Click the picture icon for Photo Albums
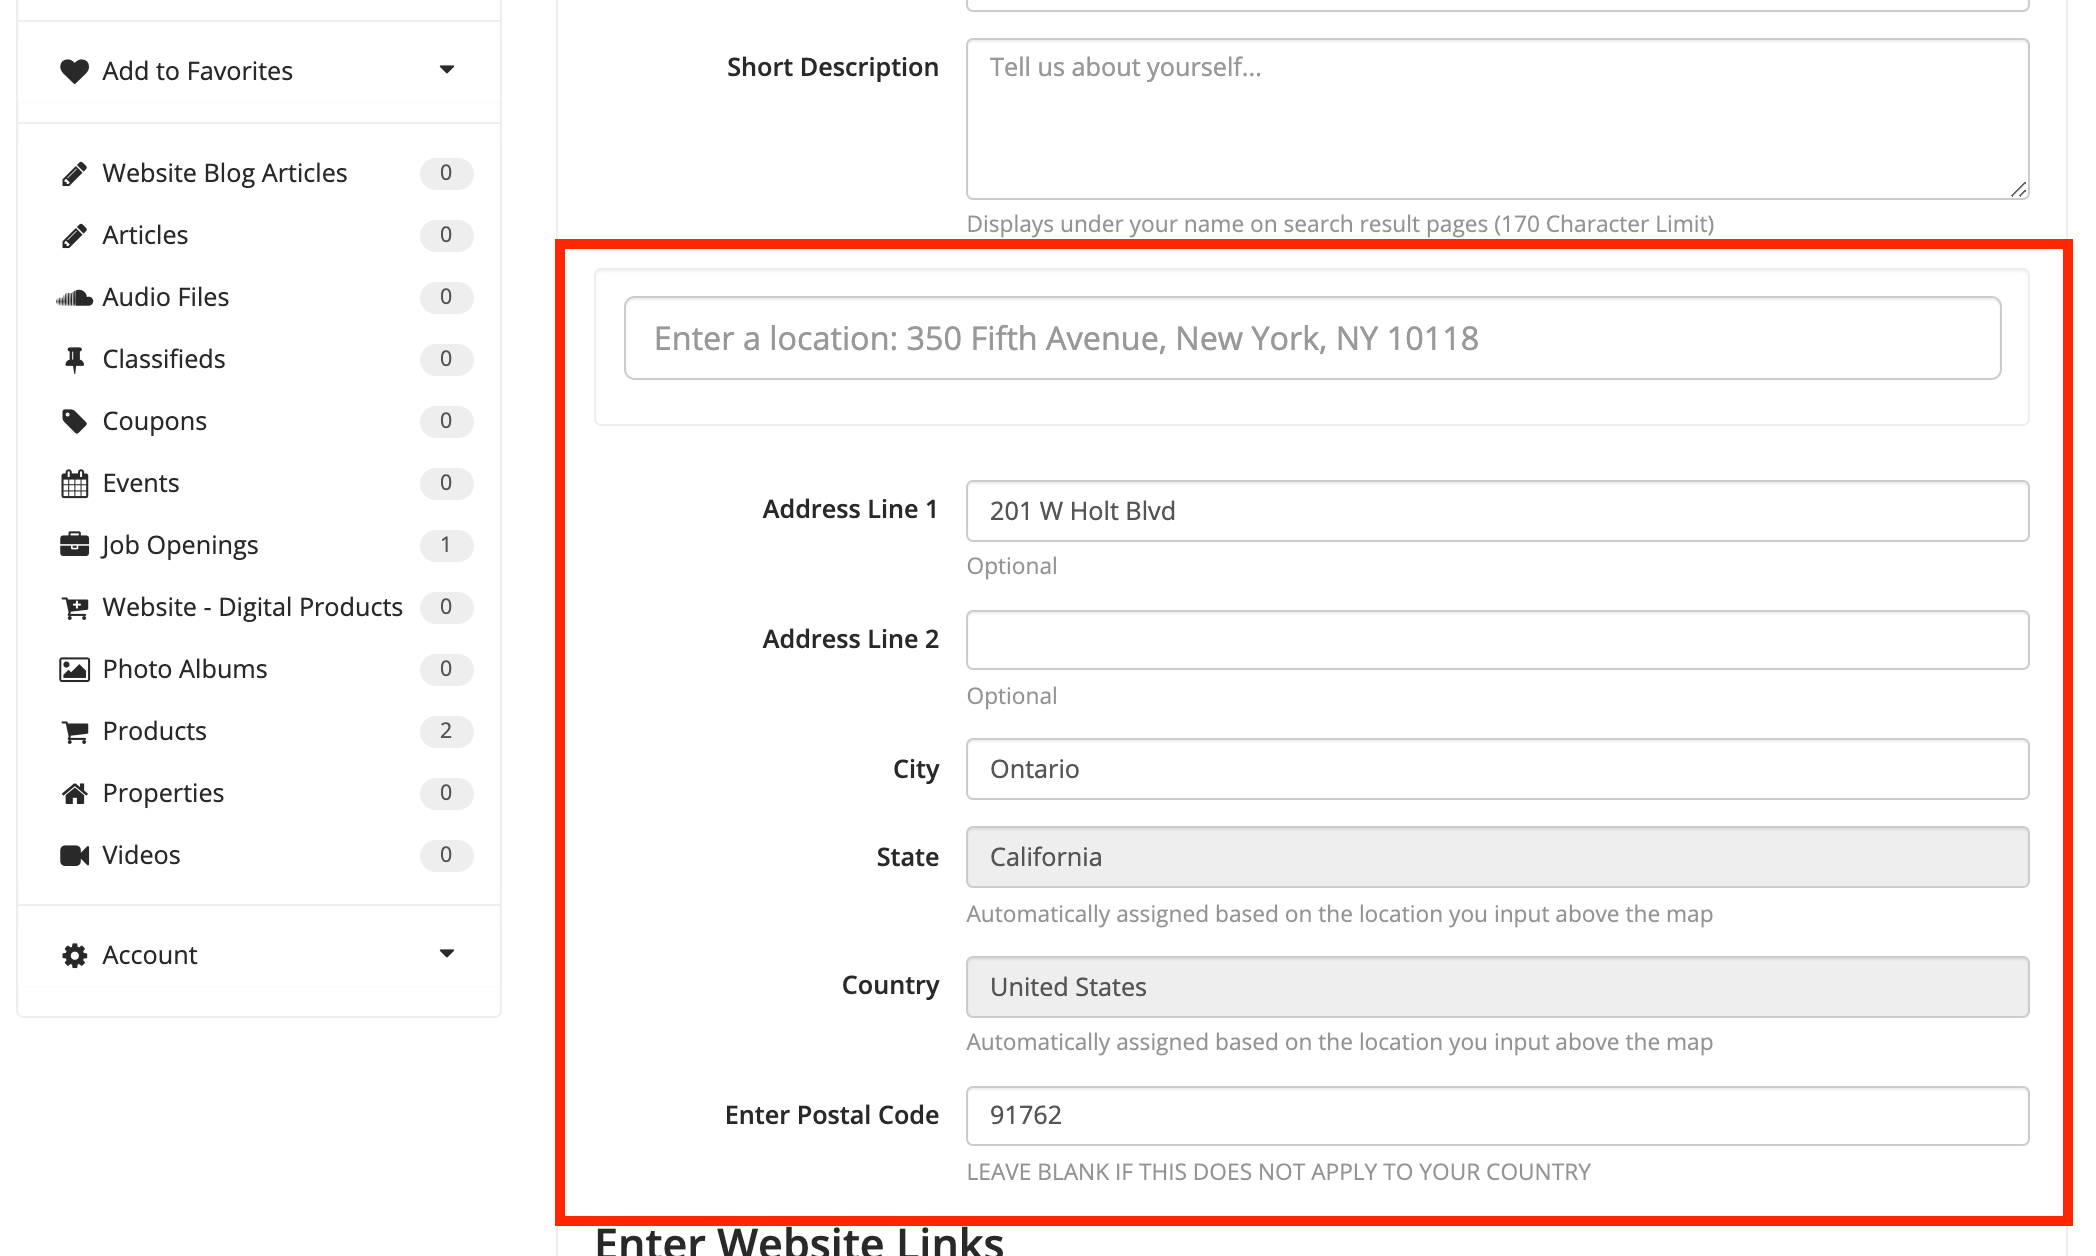The height and width of the screenshot is (1256, 2096). point(74,669)
